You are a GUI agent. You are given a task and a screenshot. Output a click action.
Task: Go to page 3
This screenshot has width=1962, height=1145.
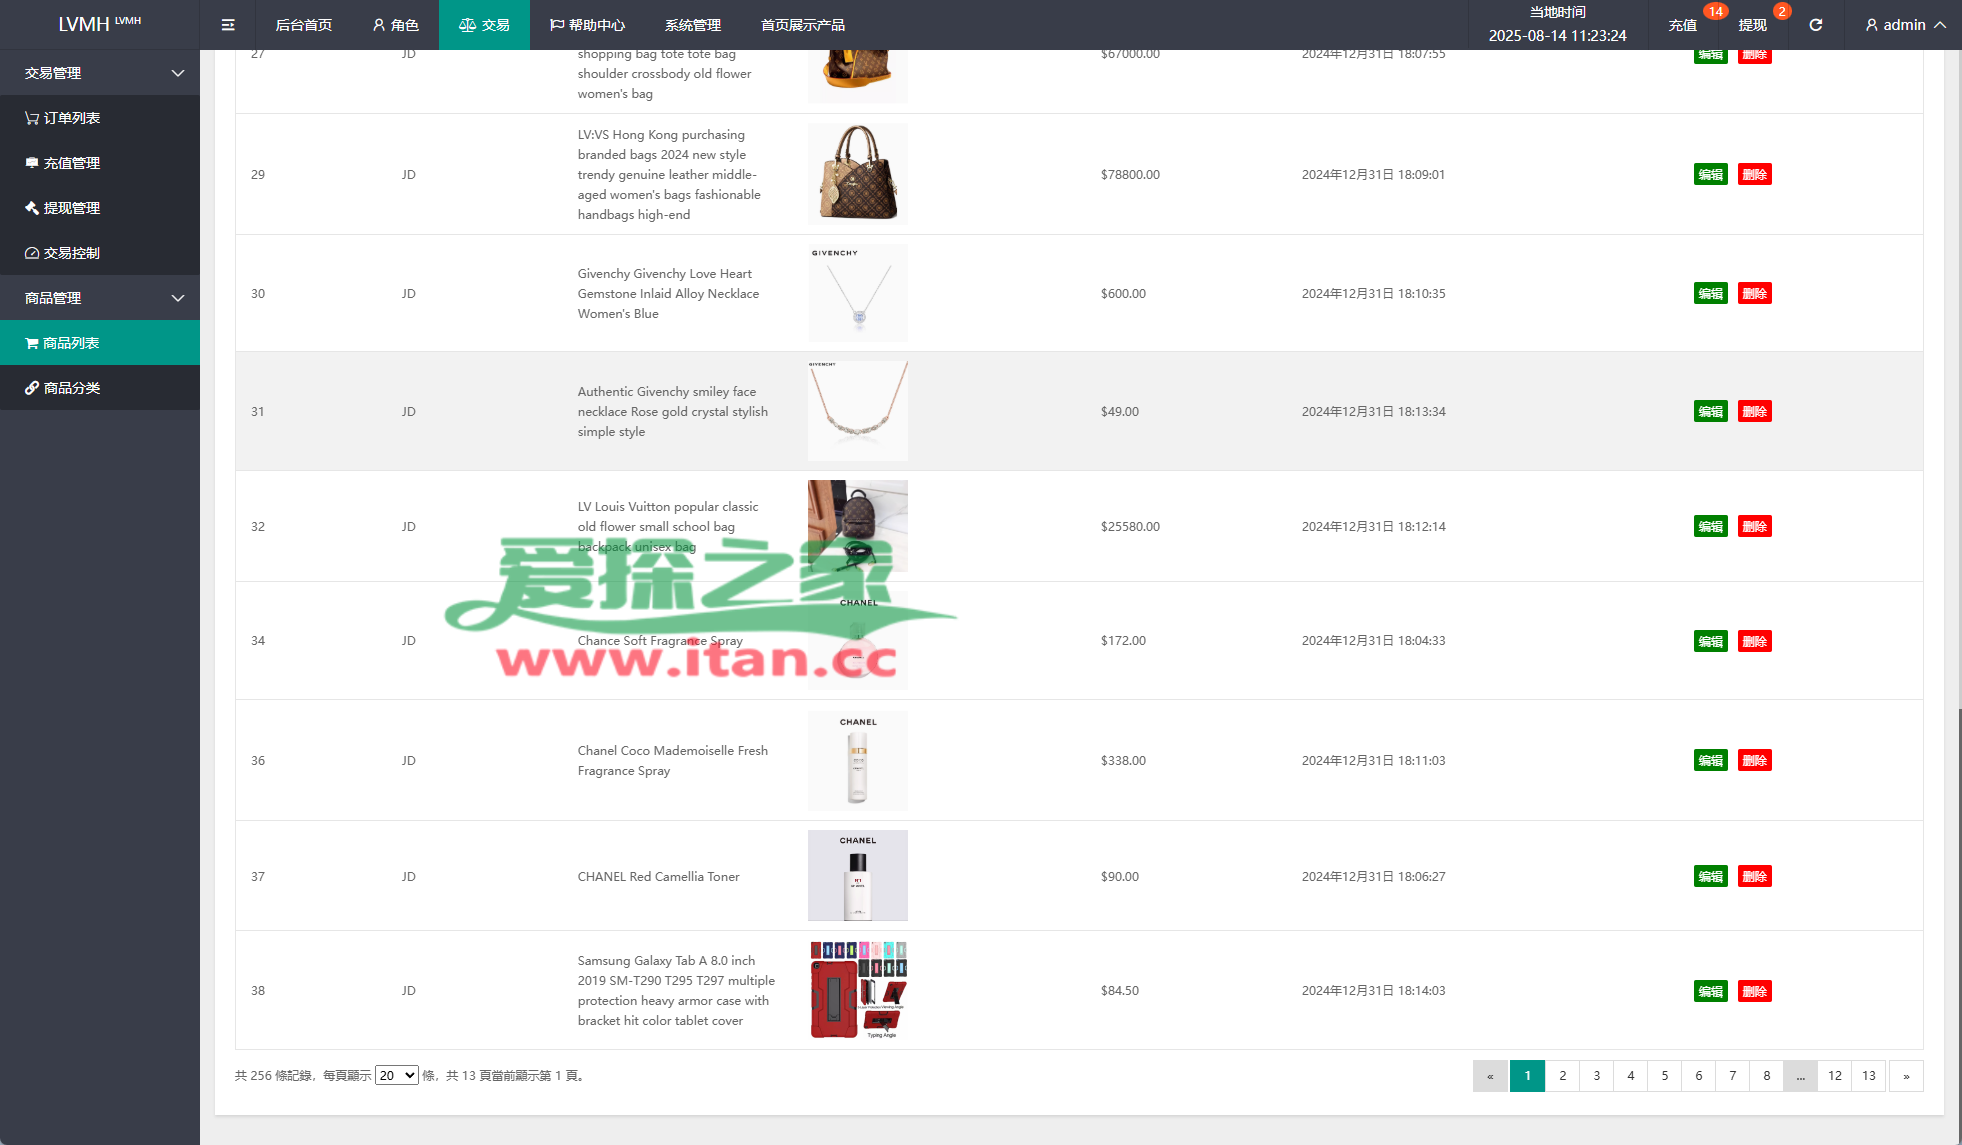(1596, 1076)
